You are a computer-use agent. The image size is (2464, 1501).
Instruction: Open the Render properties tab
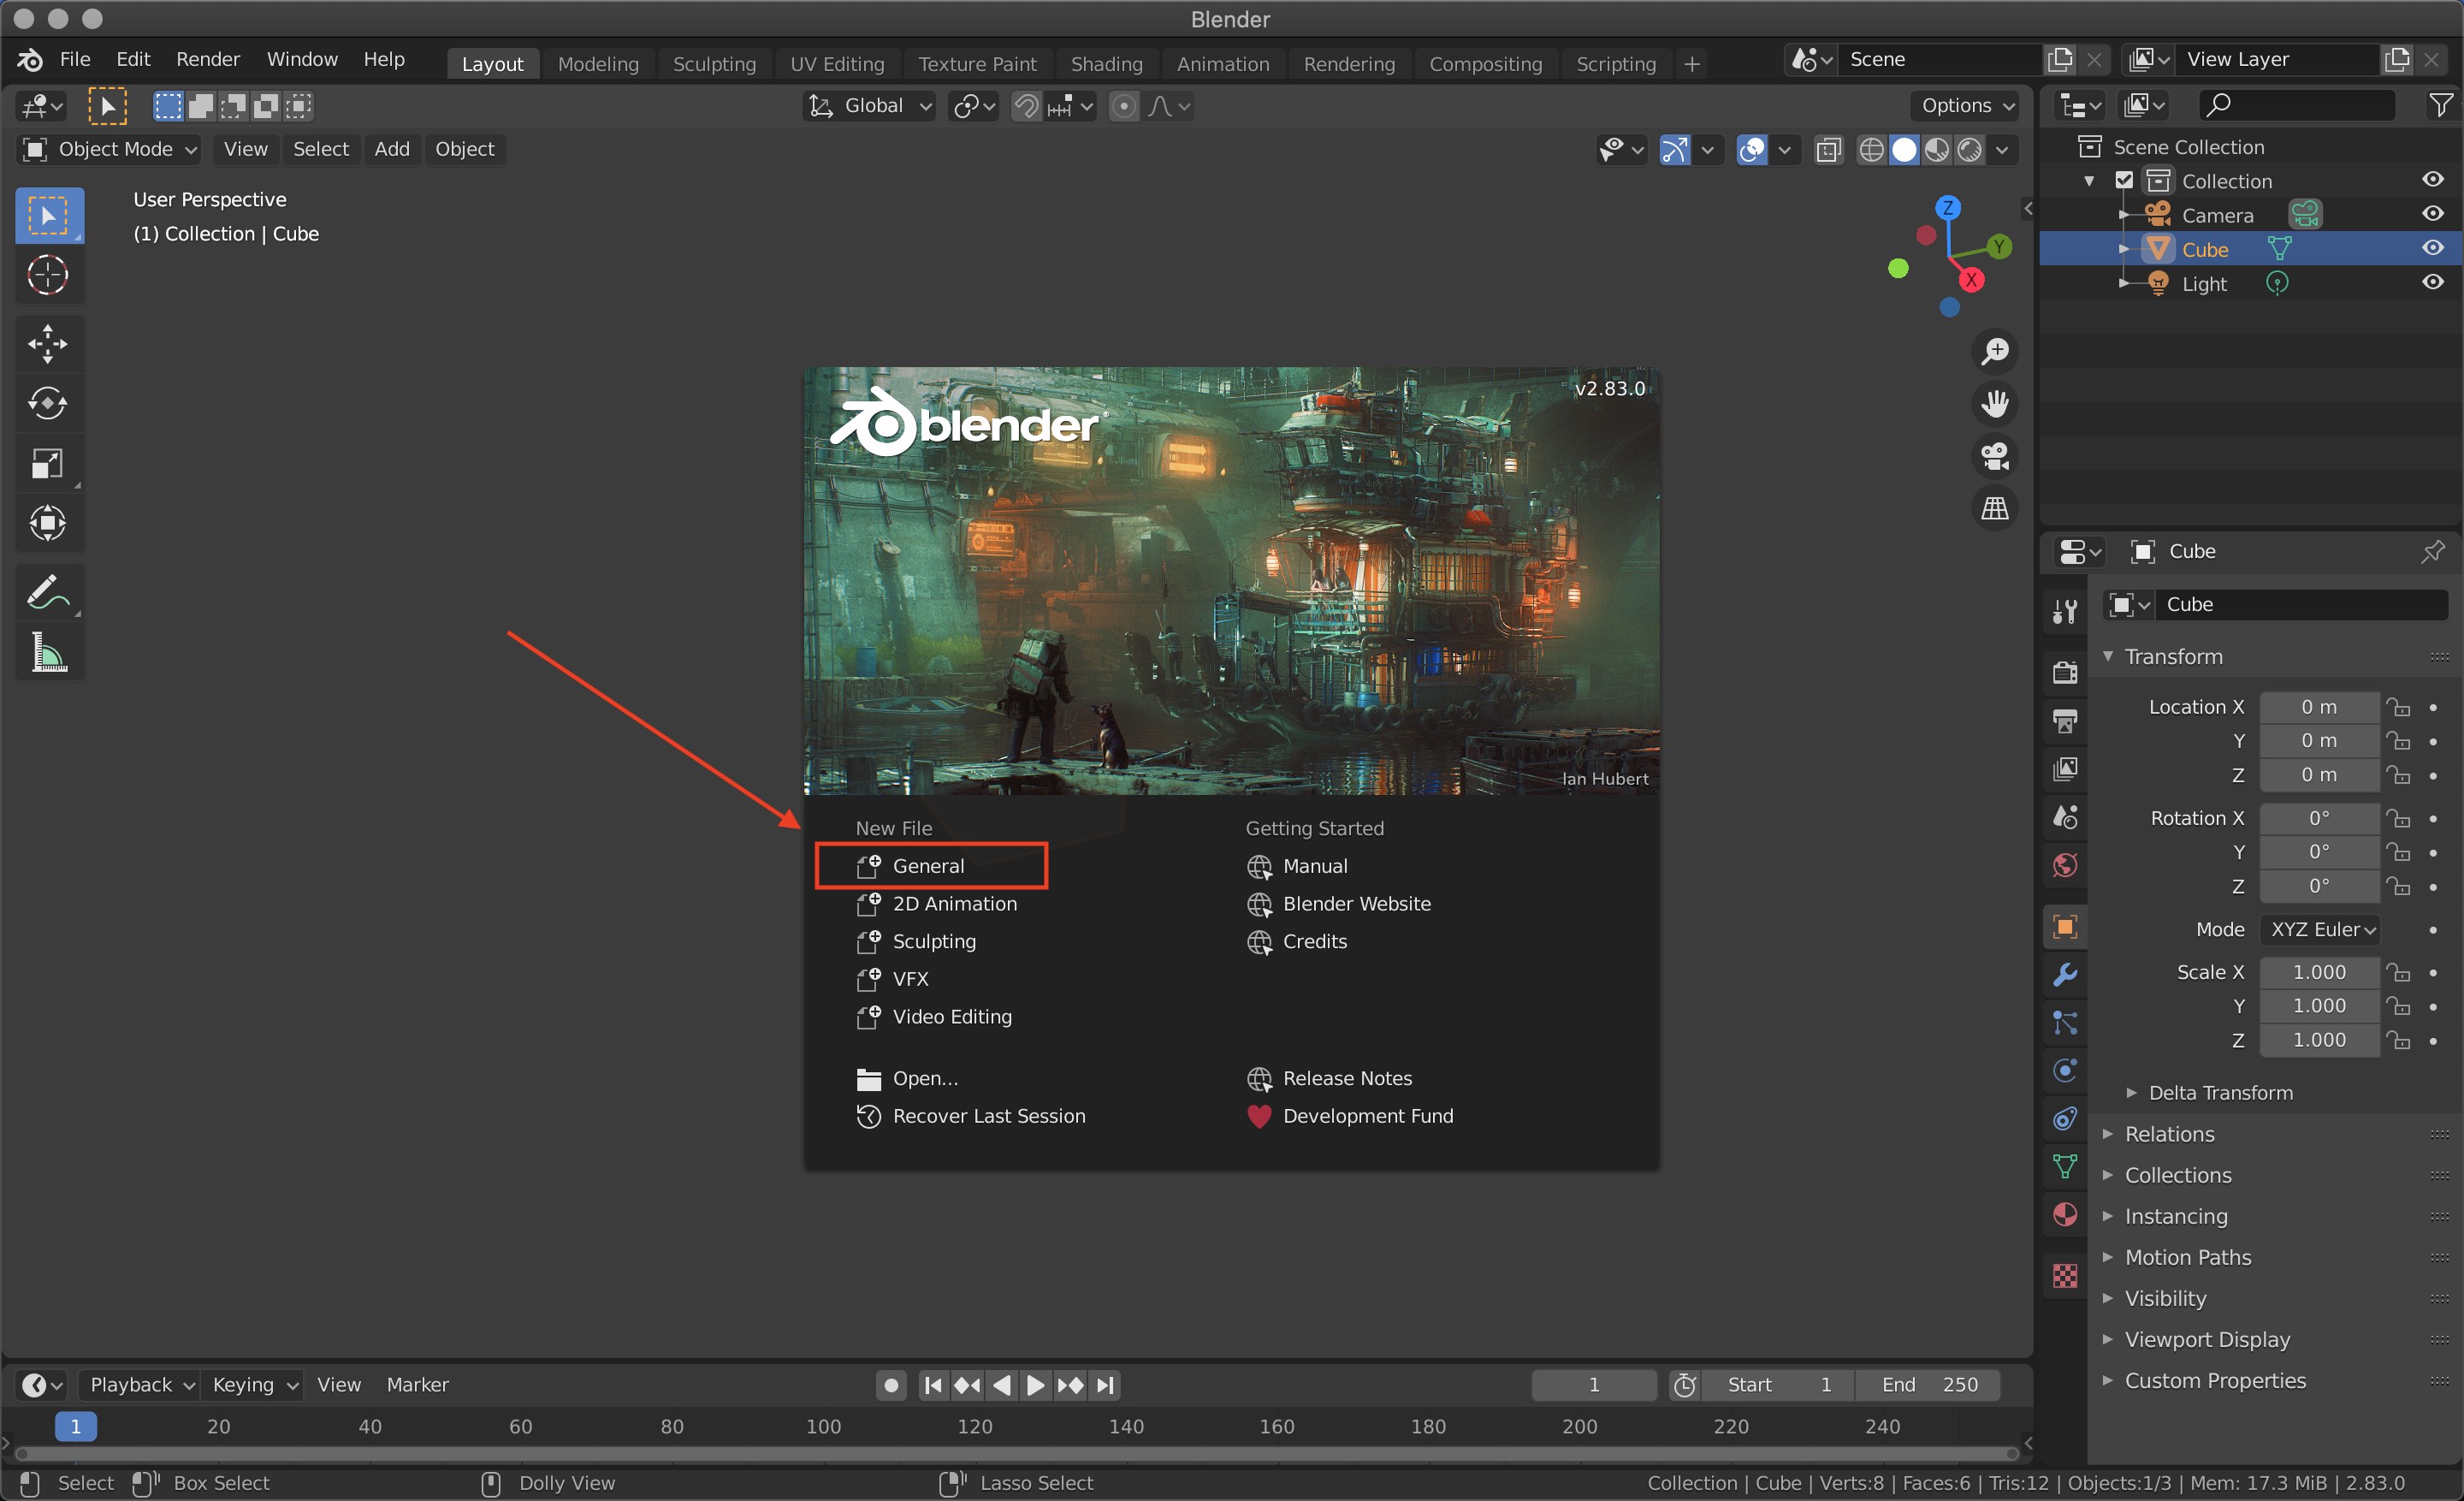click(2065, 671)
